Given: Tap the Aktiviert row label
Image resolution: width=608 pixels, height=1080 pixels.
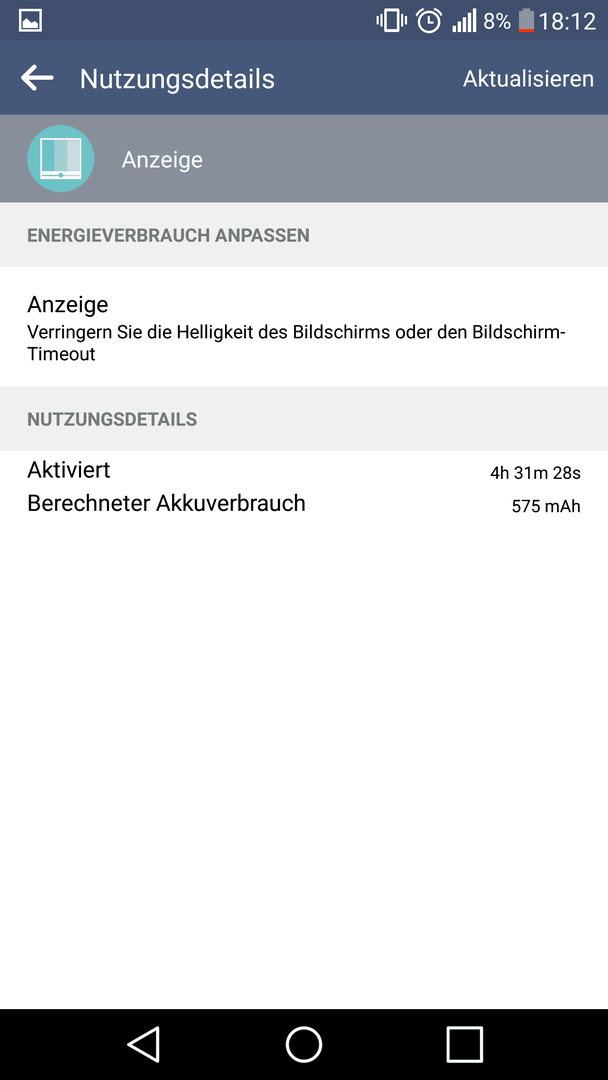Looking at the screenshot, I should (x=69, y=470).
